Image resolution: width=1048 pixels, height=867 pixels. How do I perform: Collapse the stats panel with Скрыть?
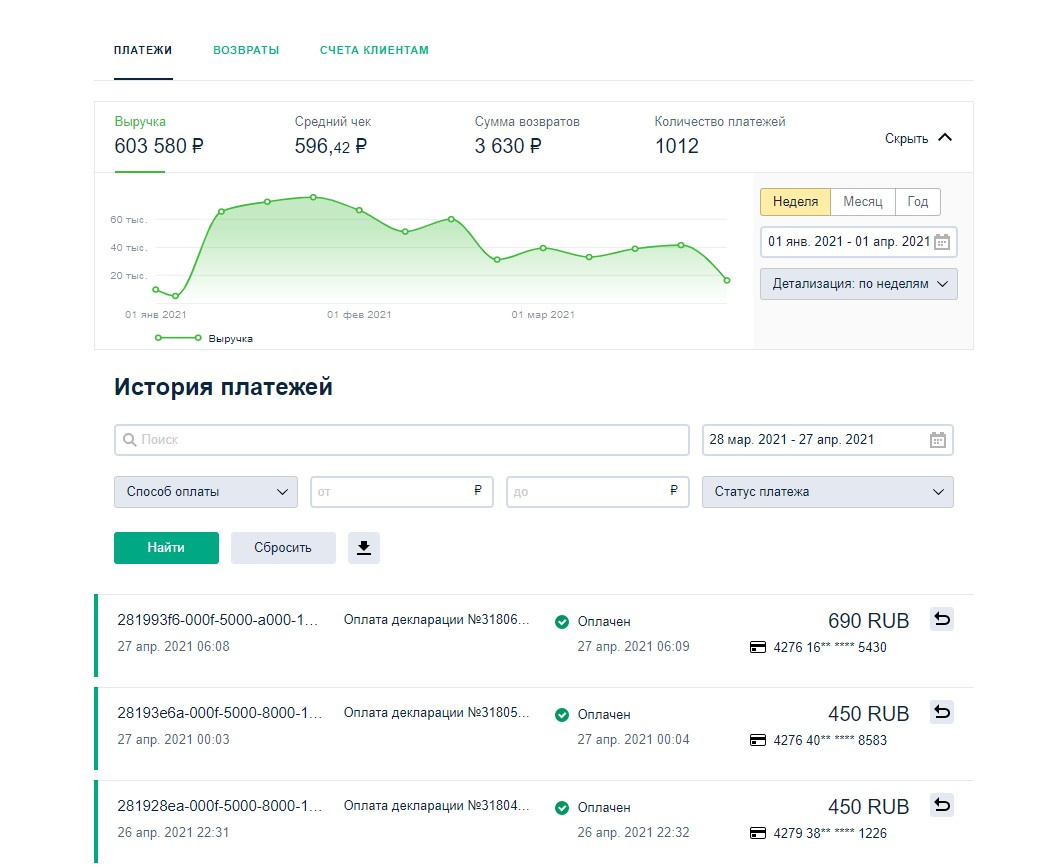click(x=918, y=139)
